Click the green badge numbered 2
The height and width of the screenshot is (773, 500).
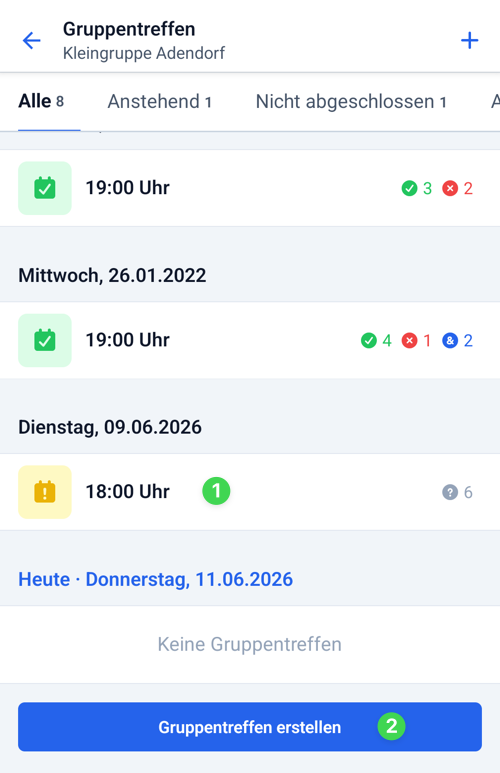(x=392, y=726)
